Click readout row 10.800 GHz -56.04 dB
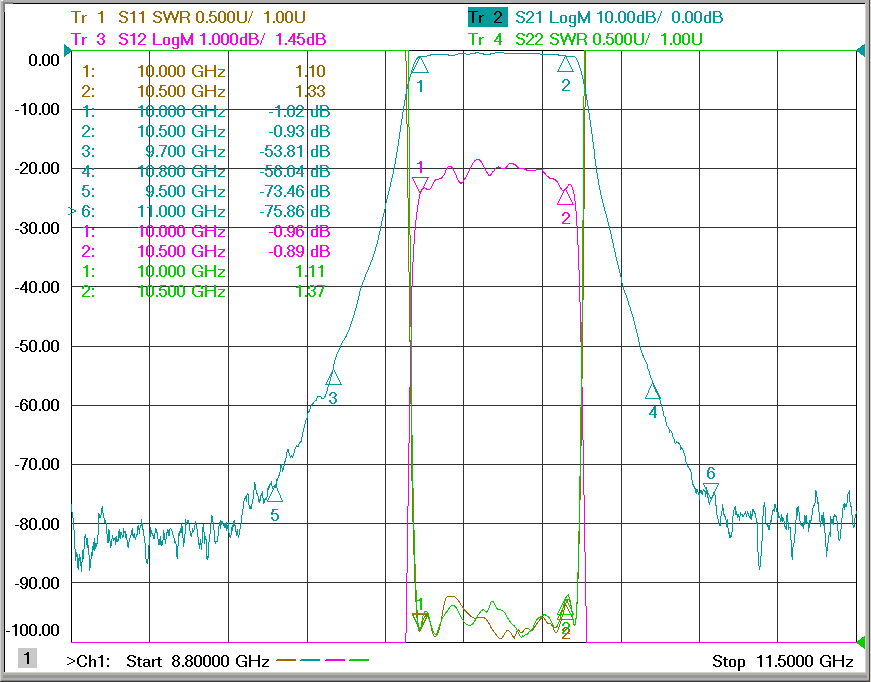This screenshot has width=871, height=682. (x=206, y=172)
